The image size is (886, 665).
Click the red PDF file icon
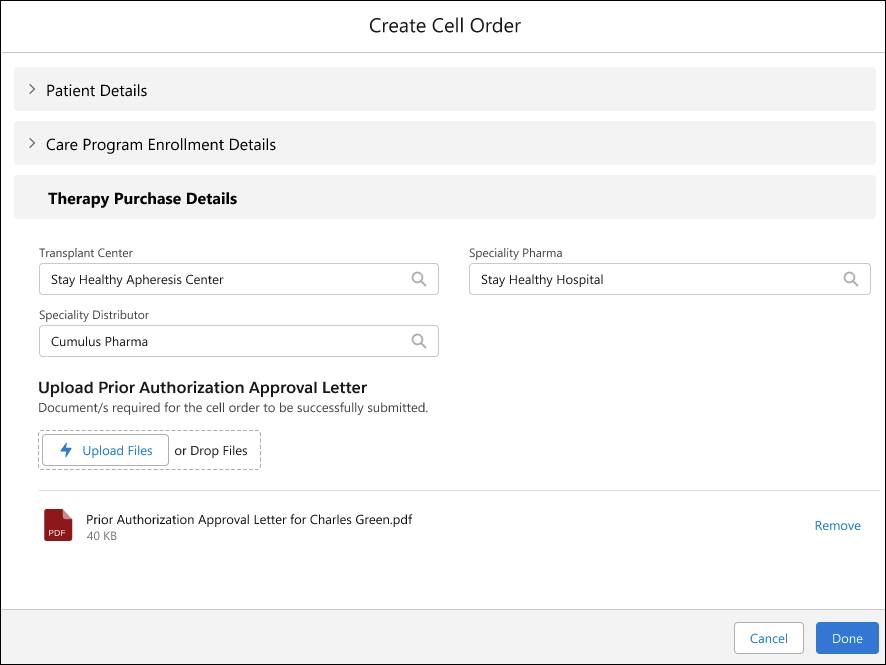point(58,525)
